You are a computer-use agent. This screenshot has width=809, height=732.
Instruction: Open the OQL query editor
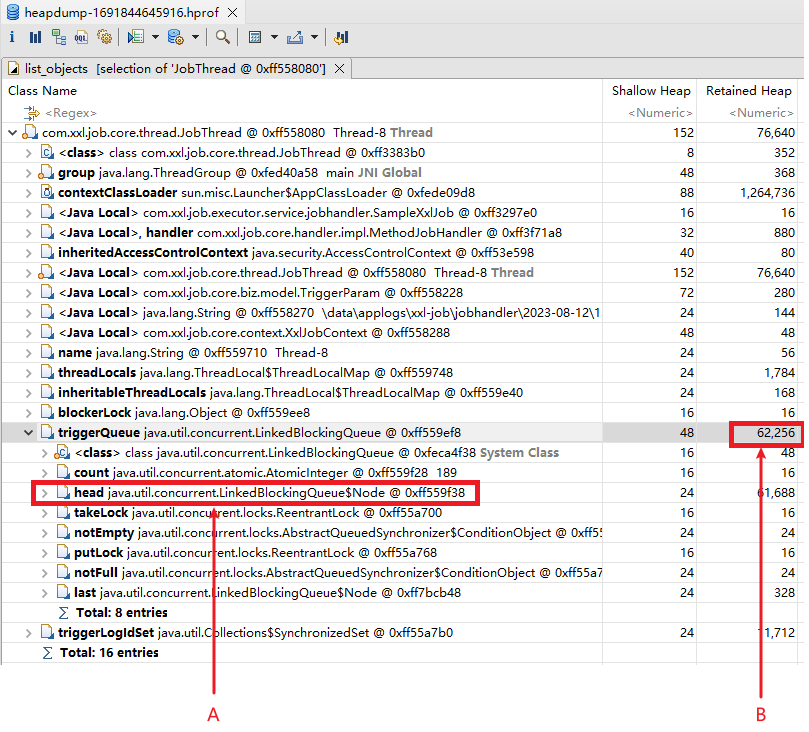pyautogui.click(x=81, y=38)
